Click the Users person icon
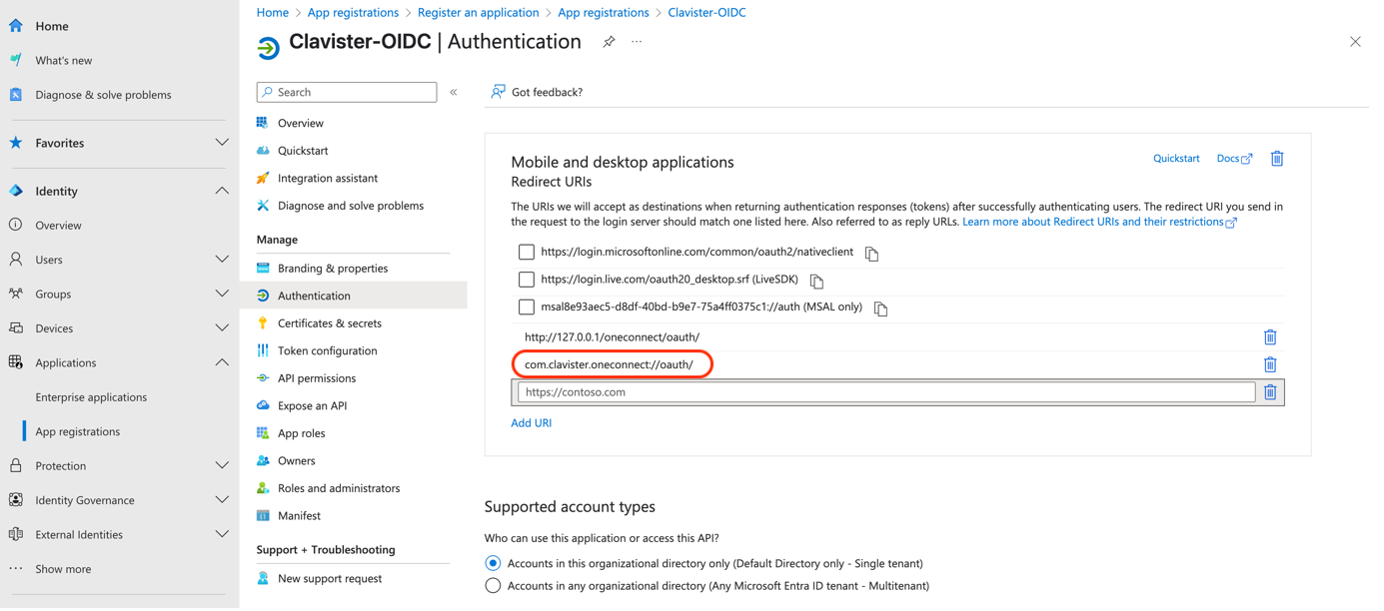Image resolution: width=1384 pixels, height=611 pixels. coord(15,259)
